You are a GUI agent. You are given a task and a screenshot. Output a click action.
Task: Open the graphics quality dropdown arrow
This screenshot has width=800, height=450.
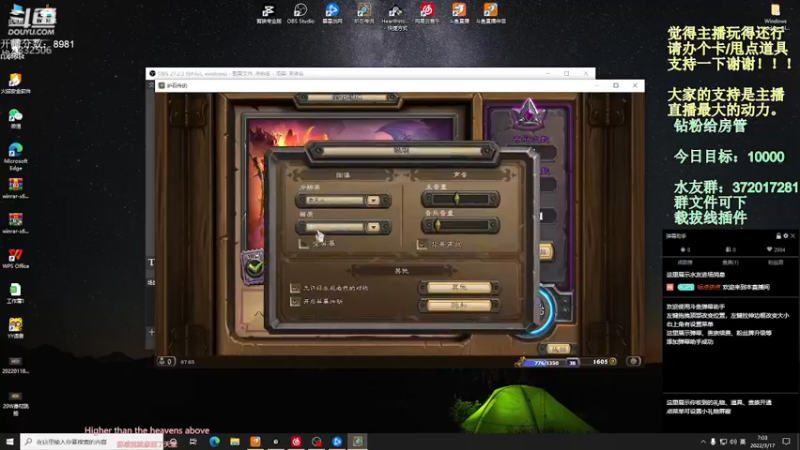[373, 227]
